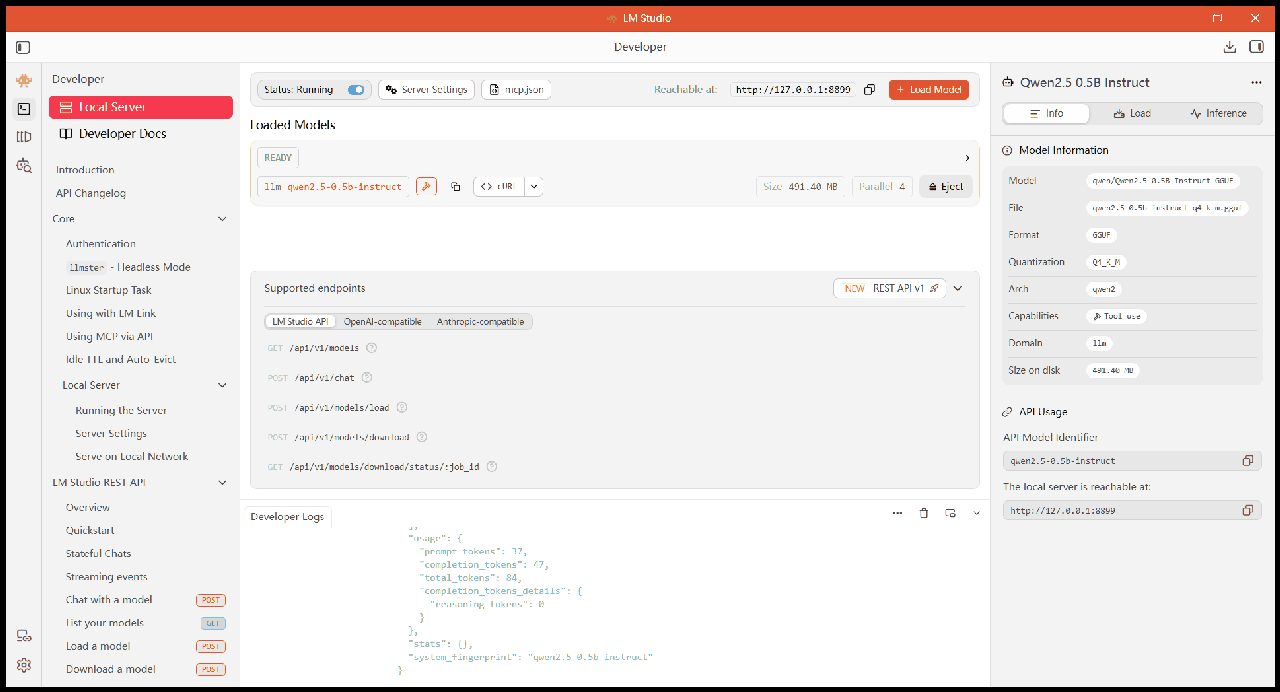Open Developer Logs three-dot options
The width and height of the screenshot is (1280, 692).
click(x=897, y=513)
